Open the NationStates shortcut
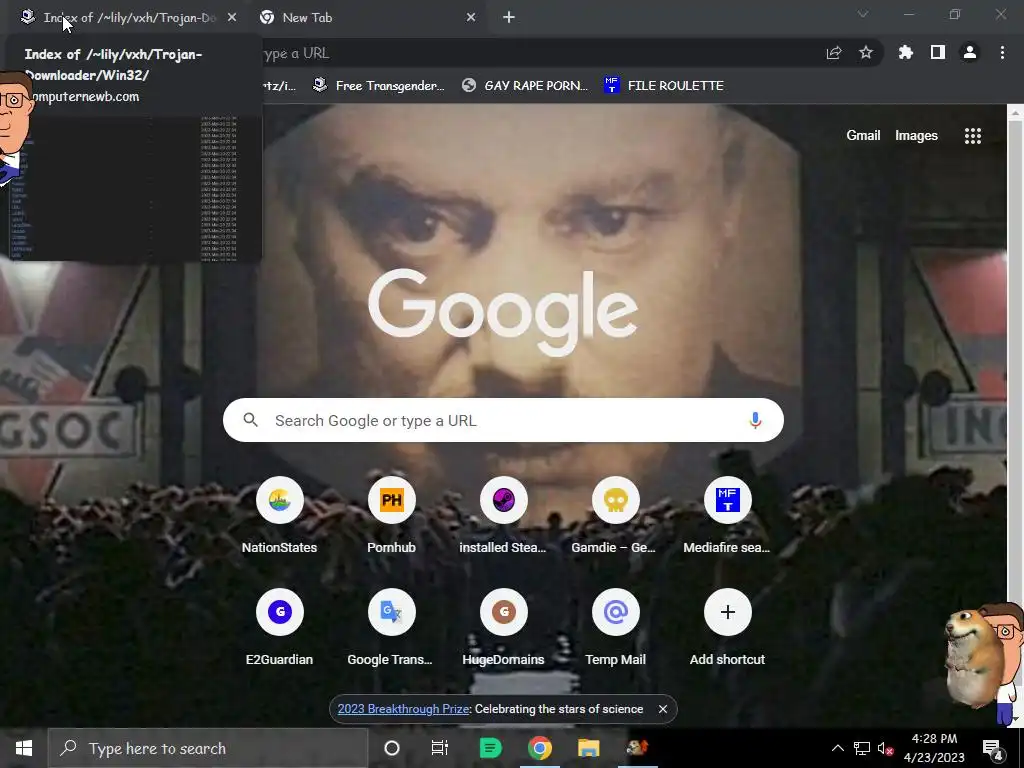 coord(280,516)
